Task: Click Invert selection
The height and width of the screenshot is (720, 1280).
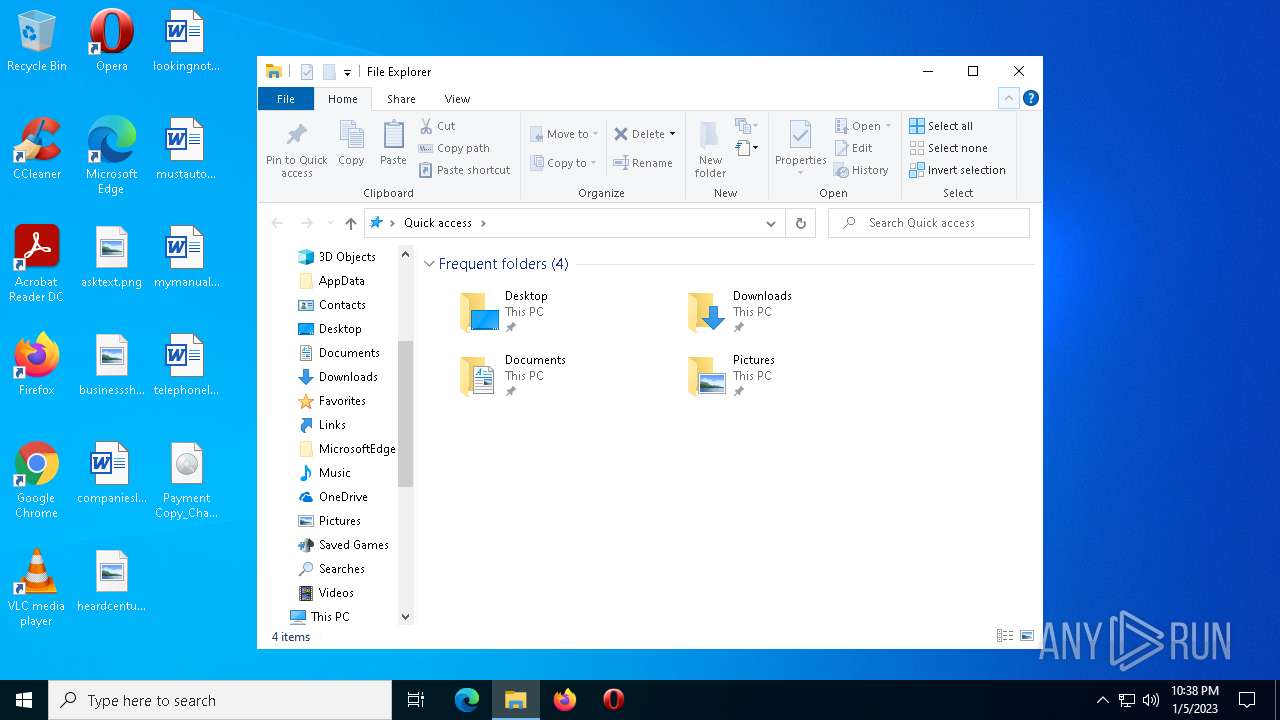Action: click(x=957, y=170)
